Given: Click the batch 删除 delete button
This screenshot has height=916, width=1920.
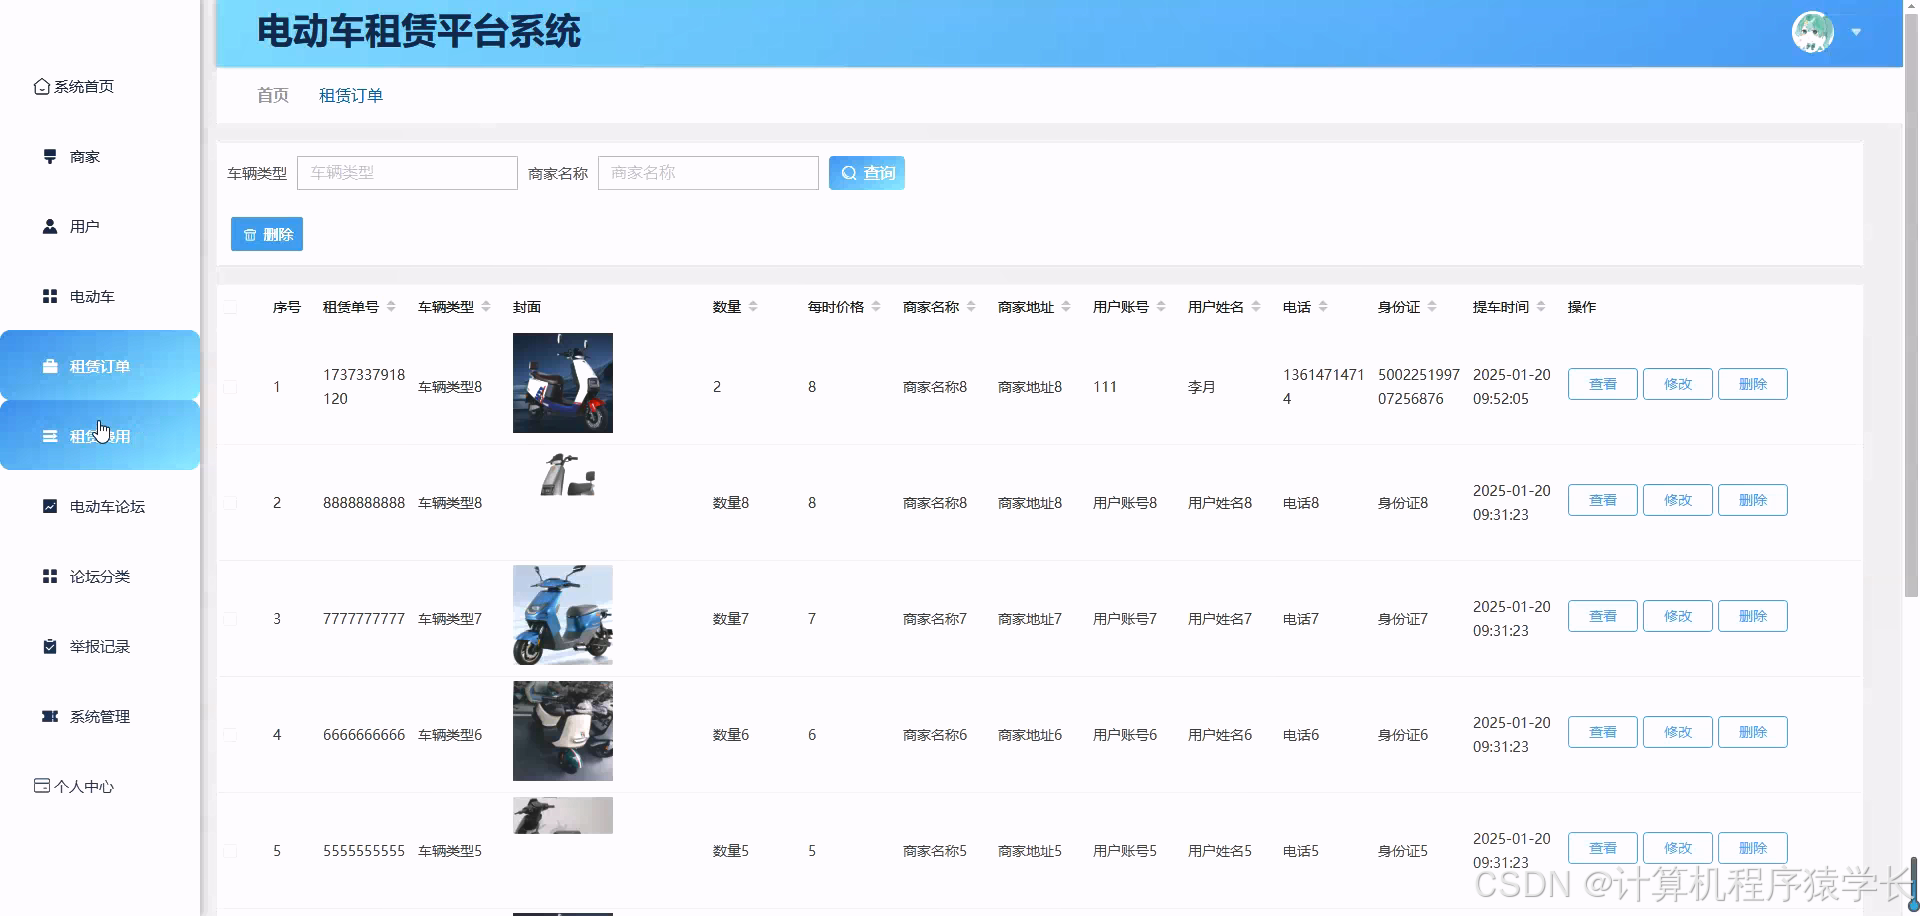Looking at the screenshot, I should click(266, 233).
